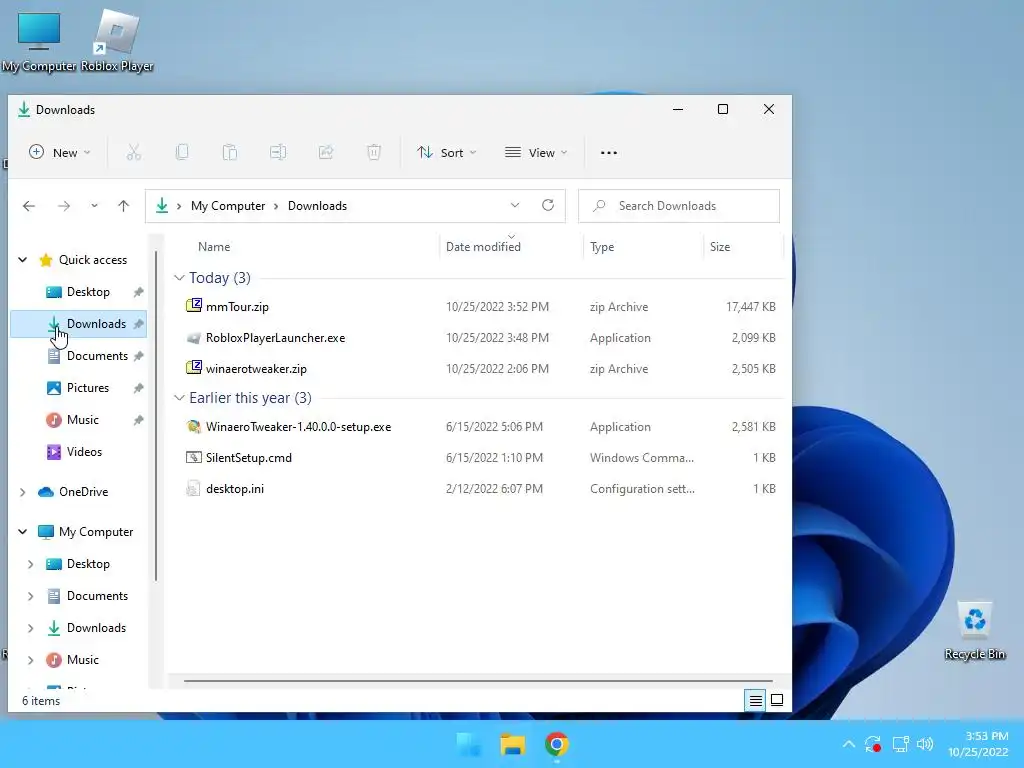Collapse My Computer tree node
The width and height of the screenshot is (1024, 768).
(22, 532)
